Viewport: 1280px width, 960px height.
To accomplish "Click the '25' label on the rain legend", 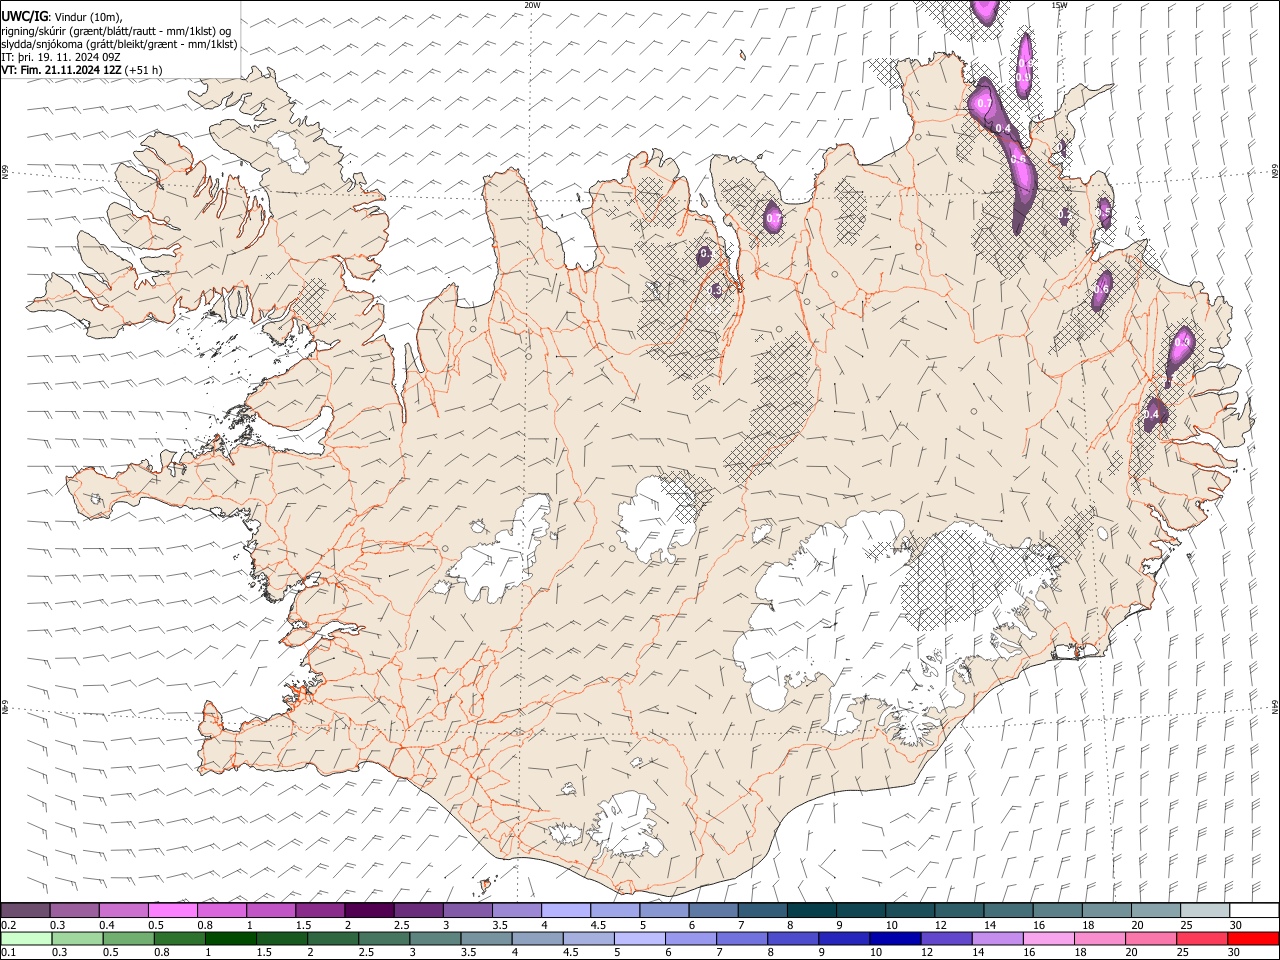I will click(x=1183, y=953).
